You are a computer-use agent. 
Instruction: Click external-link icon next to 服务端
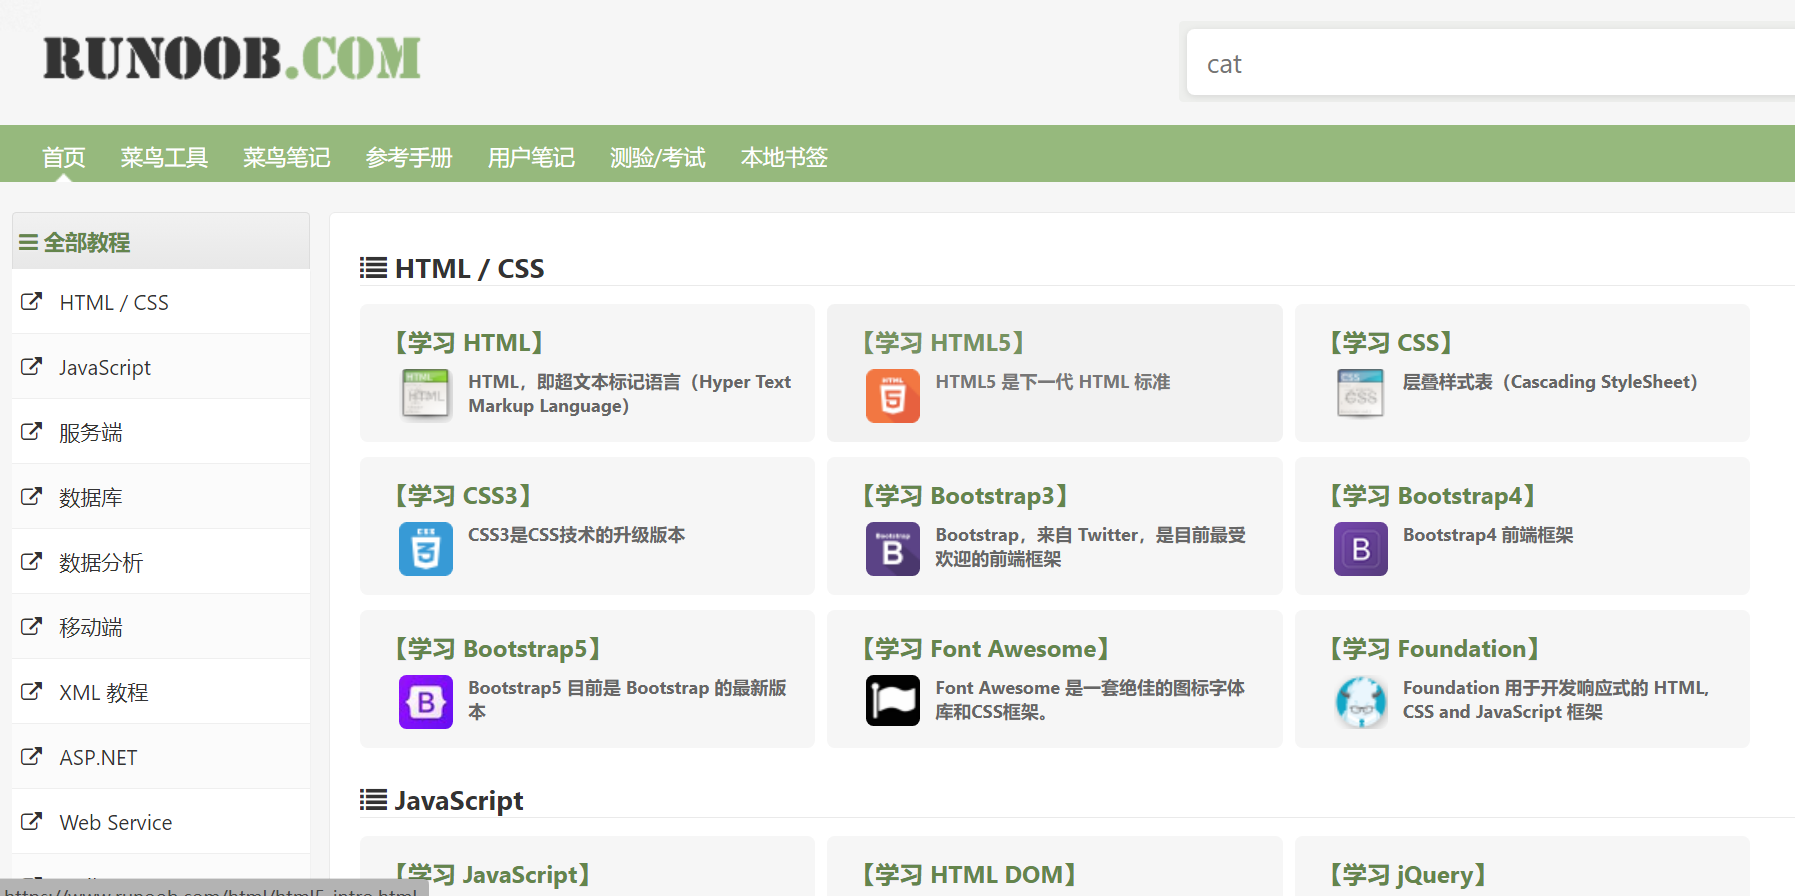pos(32,431)
